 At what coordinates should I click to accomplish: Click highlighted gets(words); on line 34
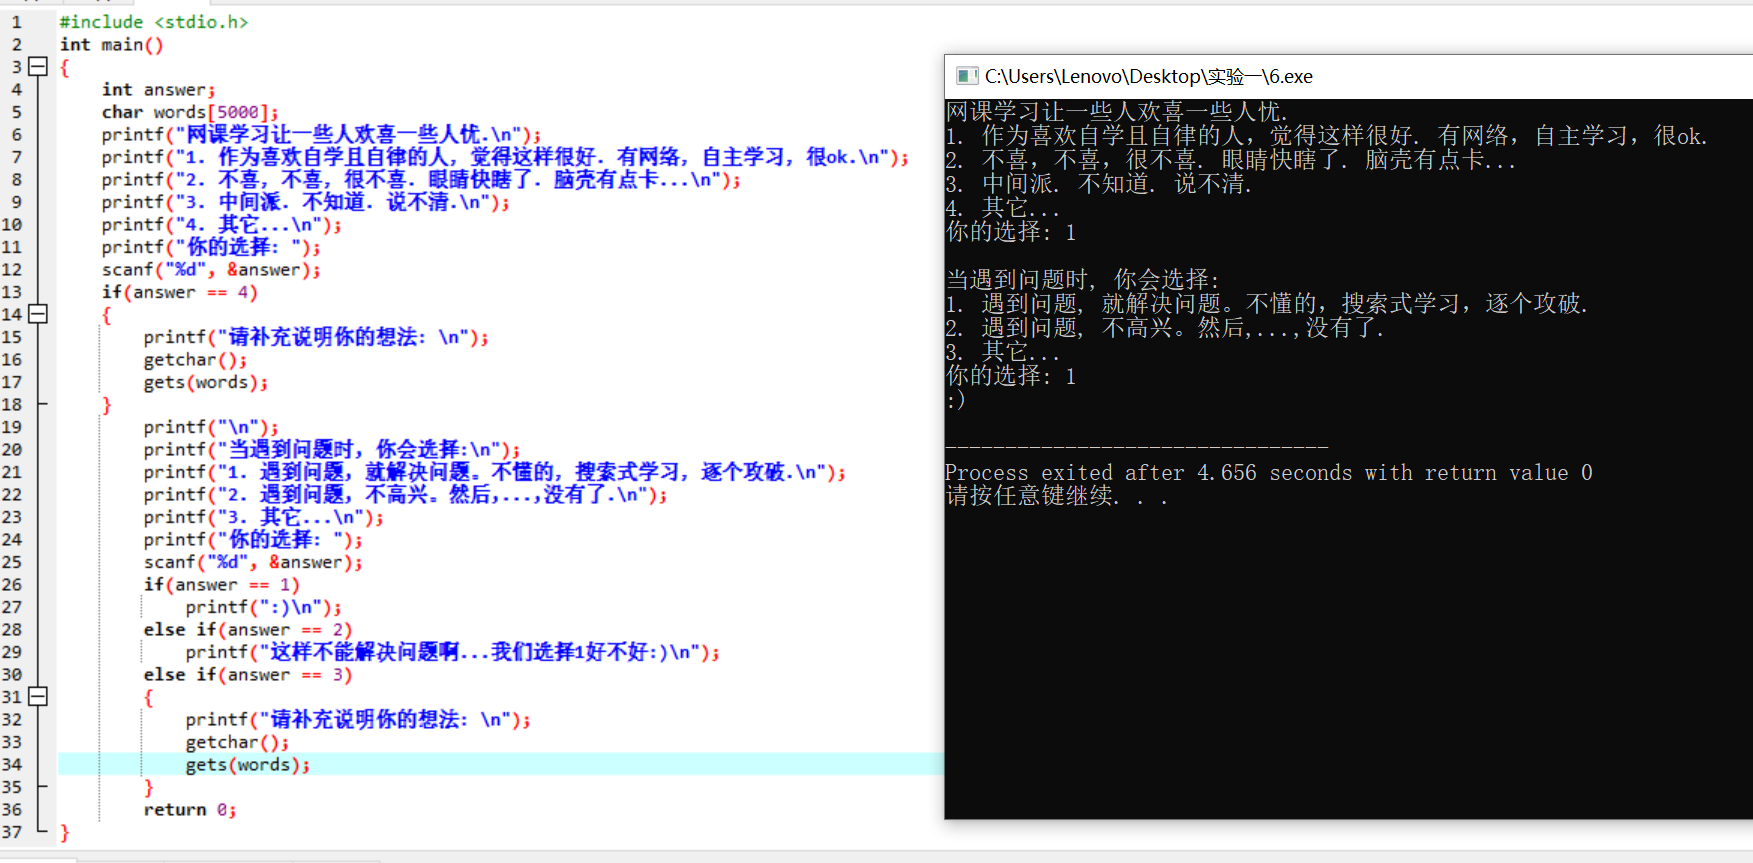pos(248,764)
